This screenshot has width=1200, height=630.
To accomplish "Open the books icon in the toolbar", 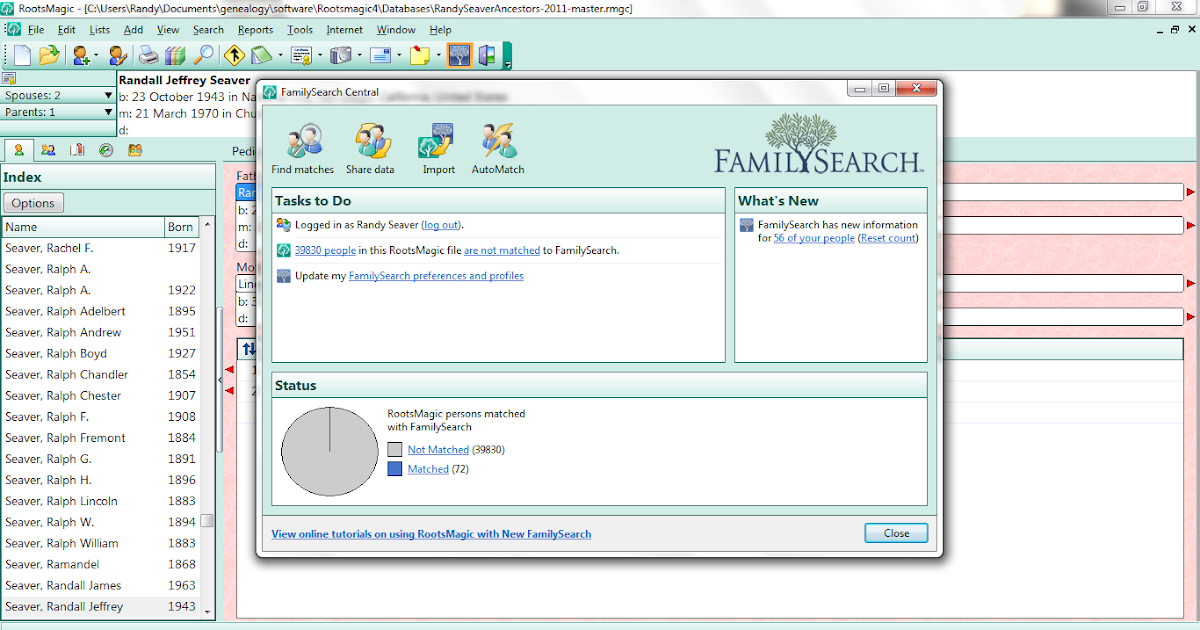I will [x=175, y=55].
